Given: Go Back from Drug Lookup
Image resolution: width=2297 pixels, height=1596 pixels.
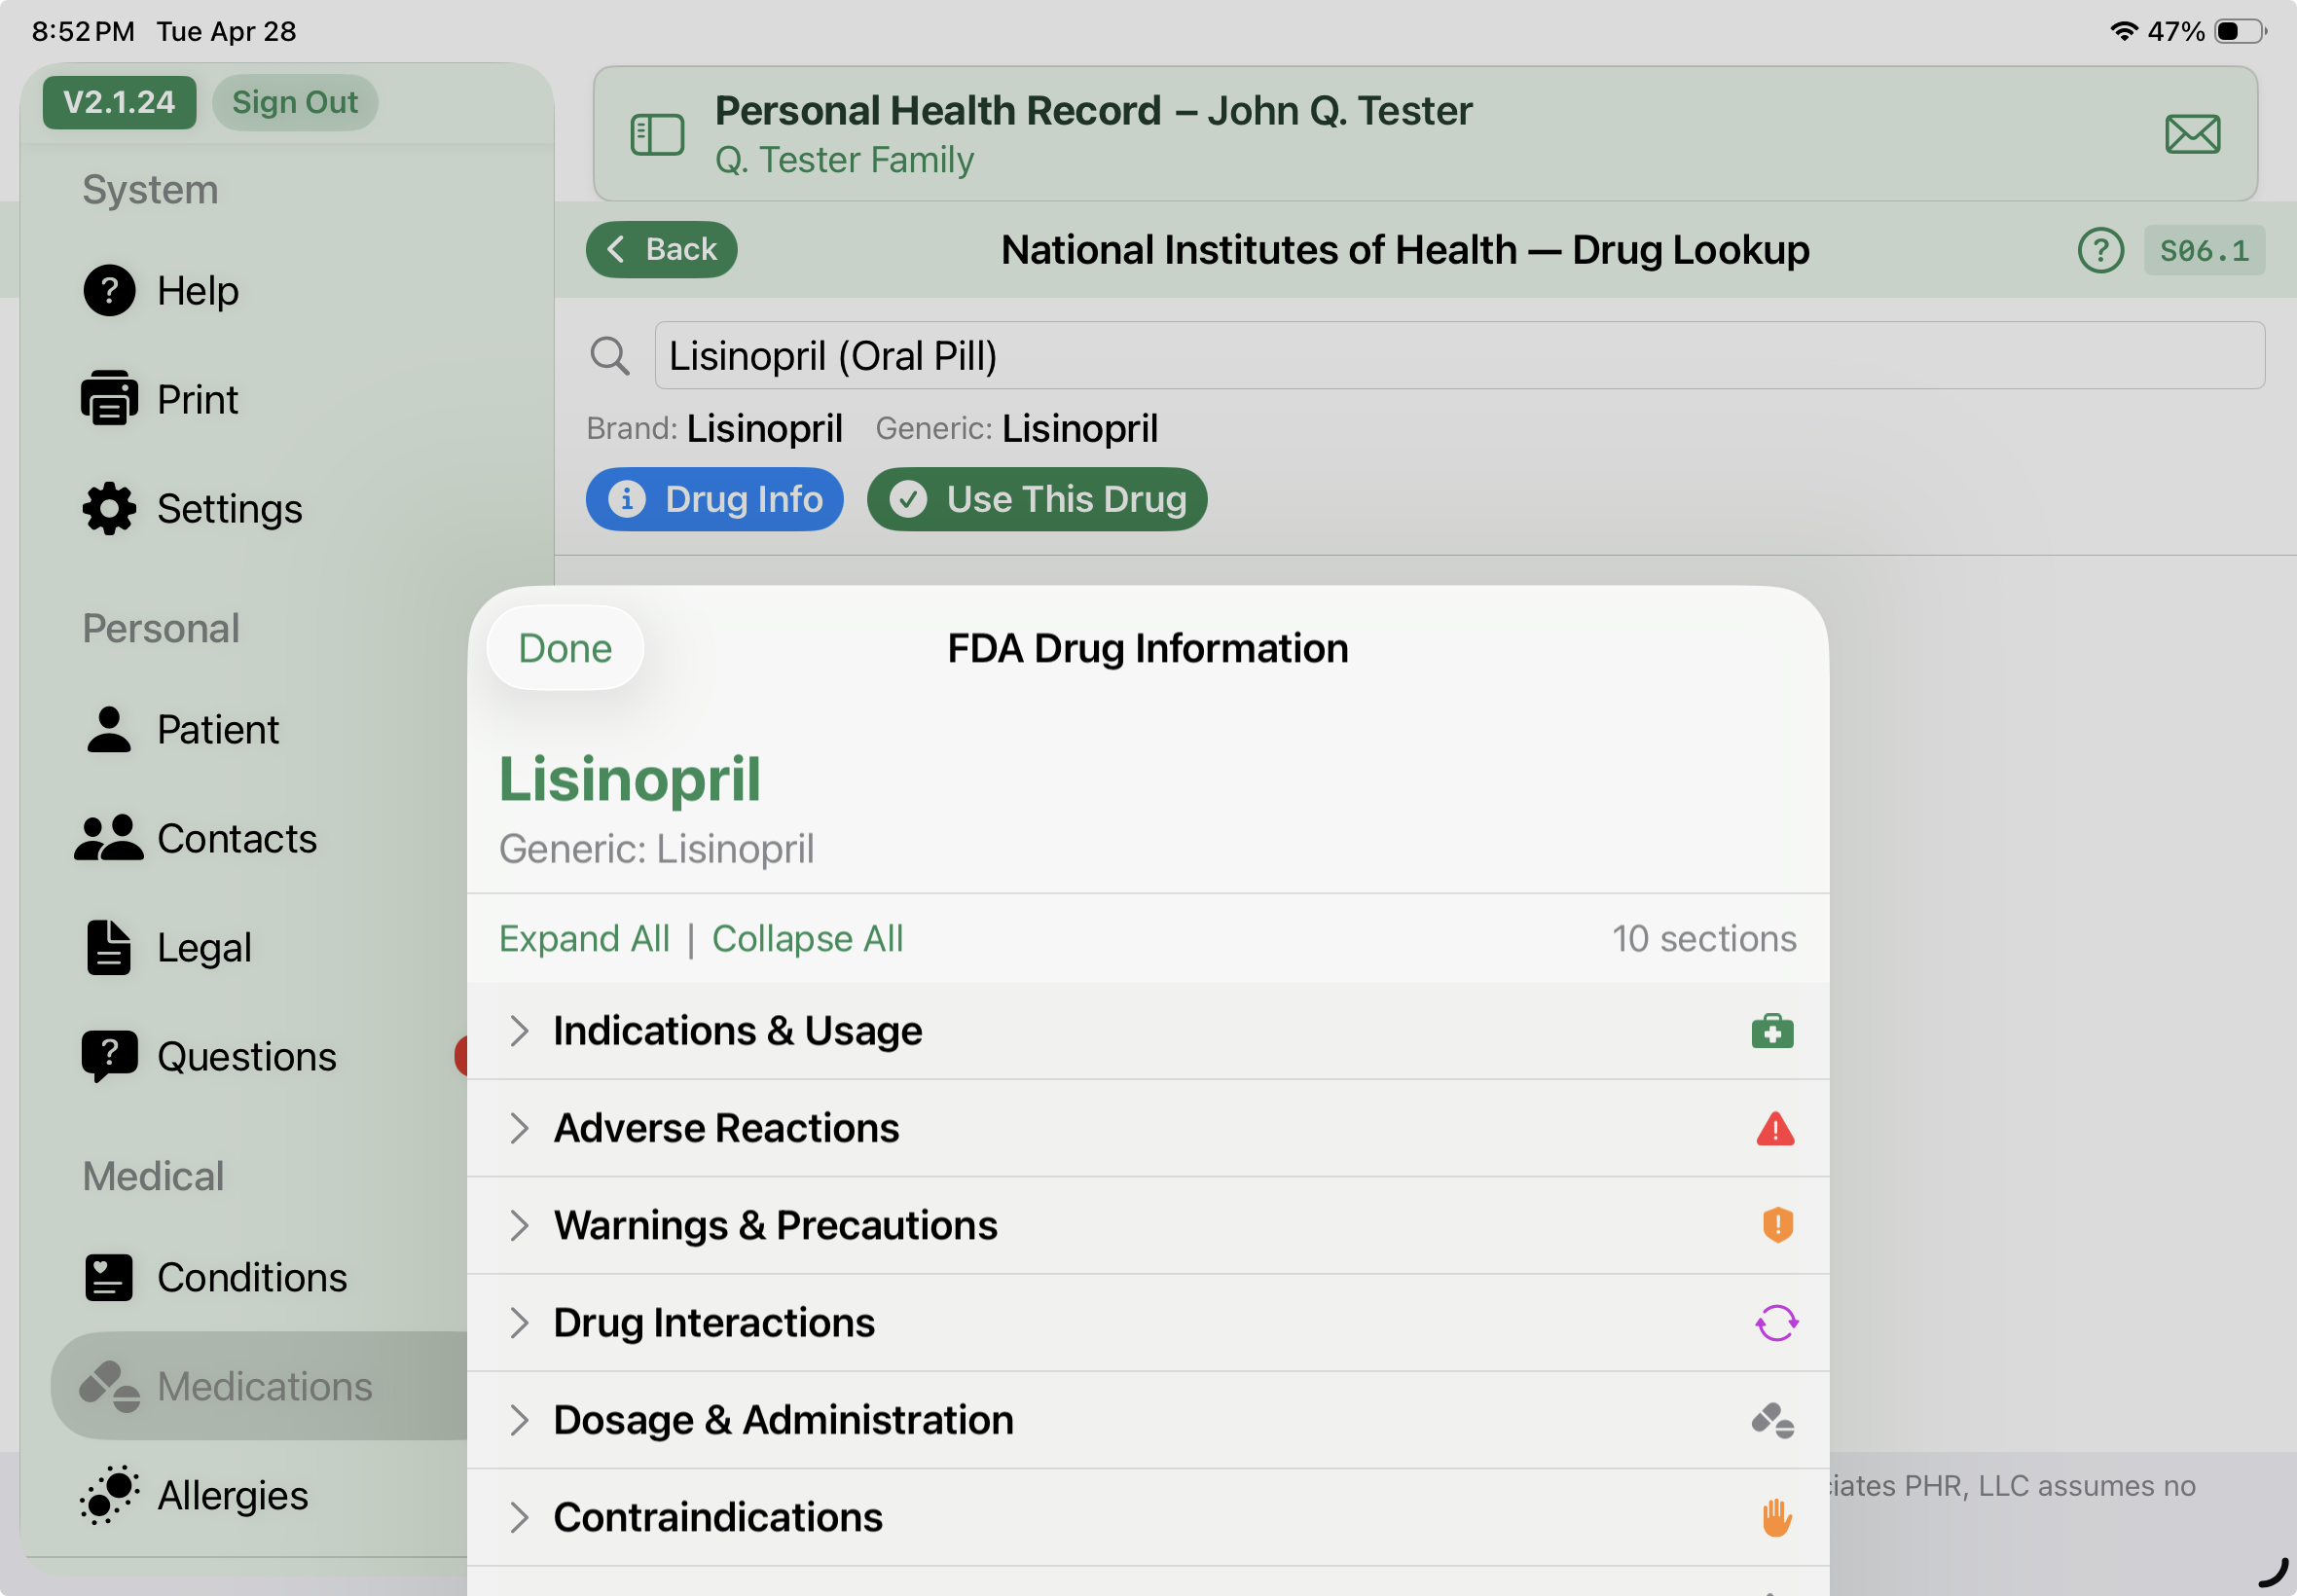Looking at the screenshot, I should [662, 249].
